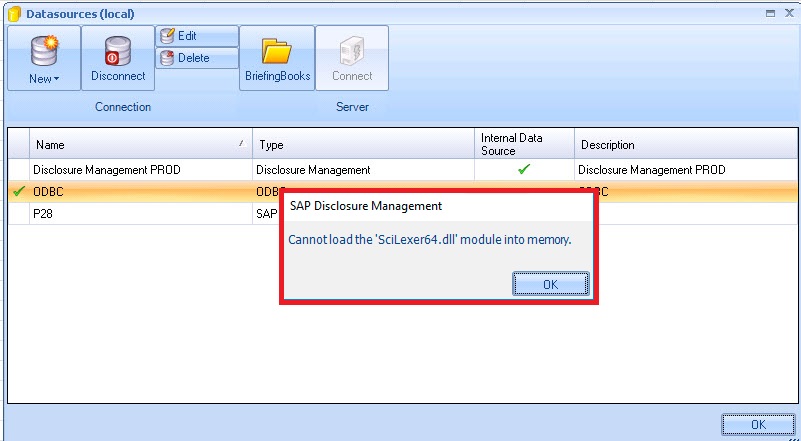
Task: Click the Delete connection button
Action: (x=197, y=58)
